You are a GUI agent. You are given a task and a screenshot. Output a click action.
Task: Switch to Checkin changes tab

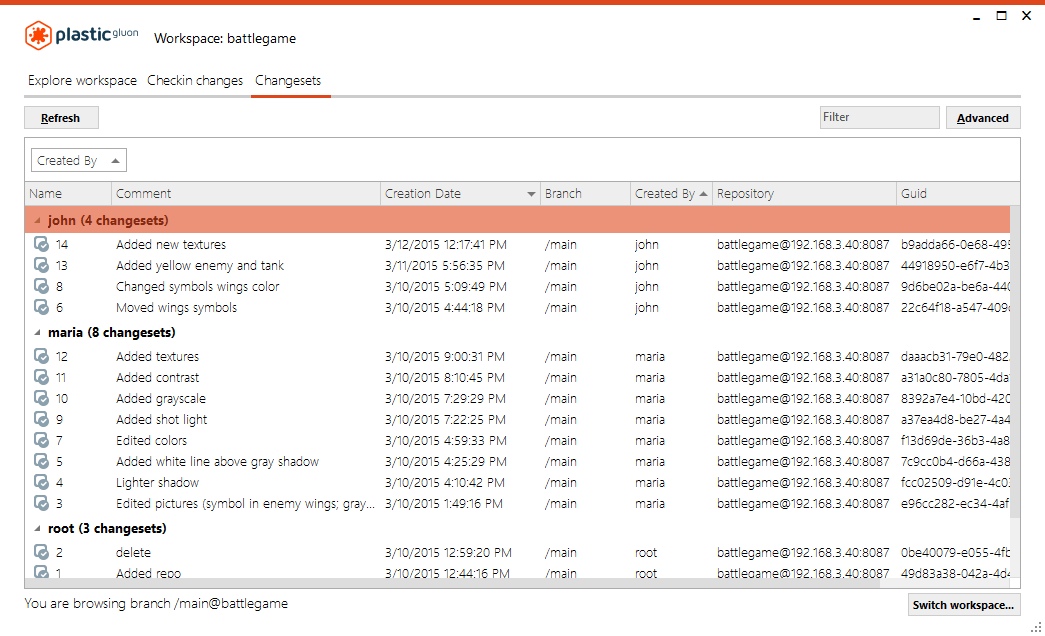195,81
